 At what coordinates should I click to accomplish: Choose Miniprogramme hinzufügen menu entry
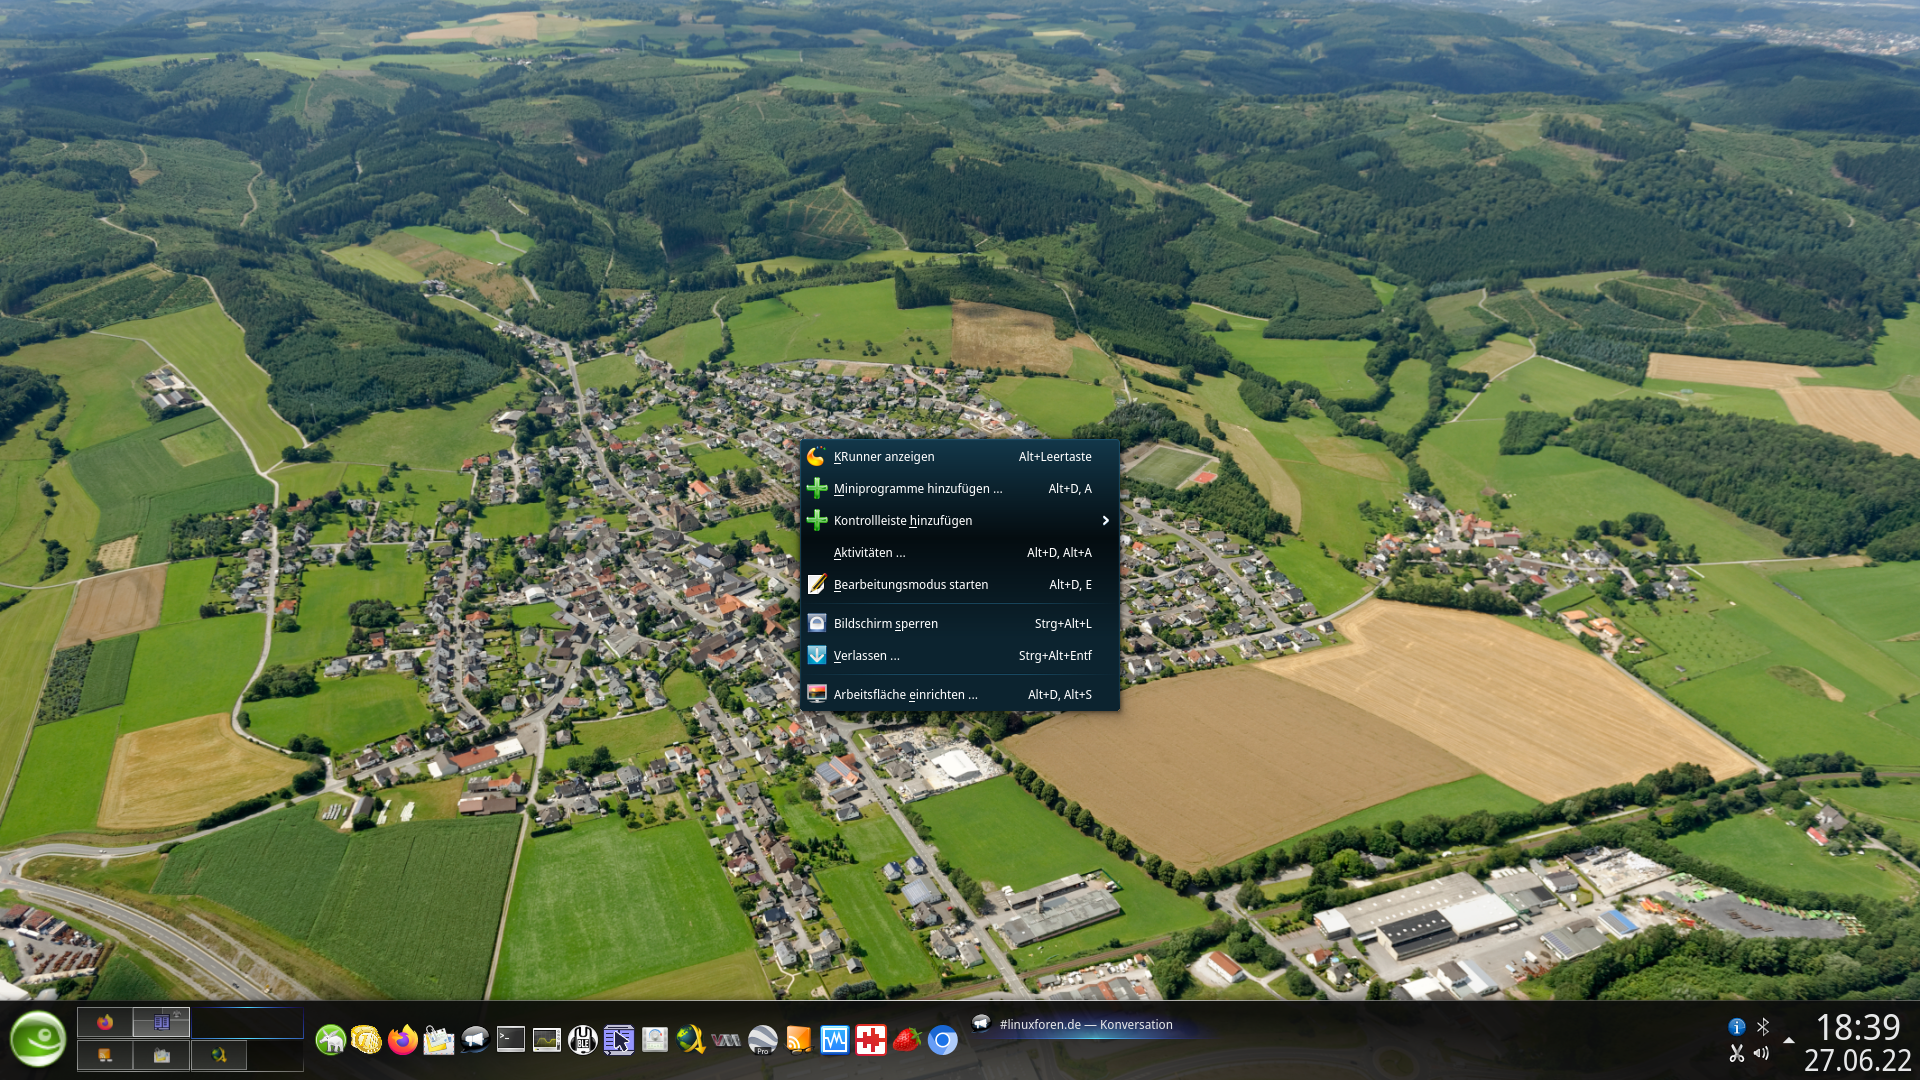pos(960,488)
